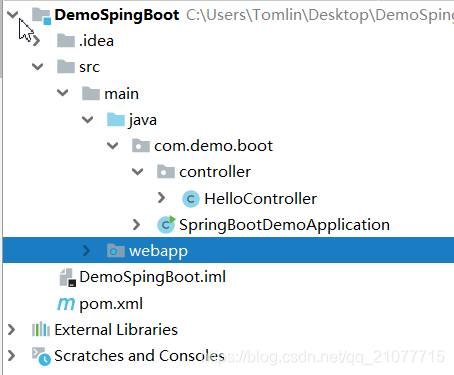Click the Scratches and Consoles clock icon

click(x=41, y=356)
